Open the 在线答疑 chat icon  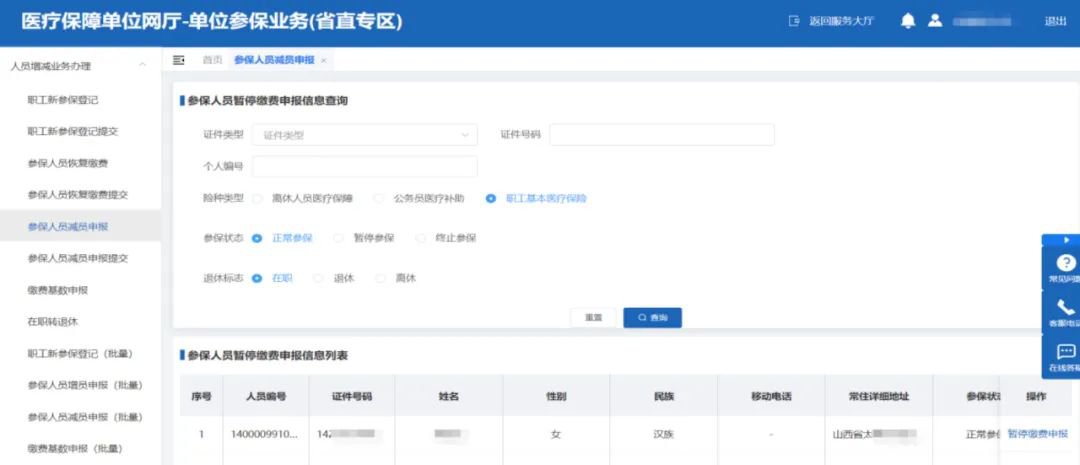tap(1065, 352)
